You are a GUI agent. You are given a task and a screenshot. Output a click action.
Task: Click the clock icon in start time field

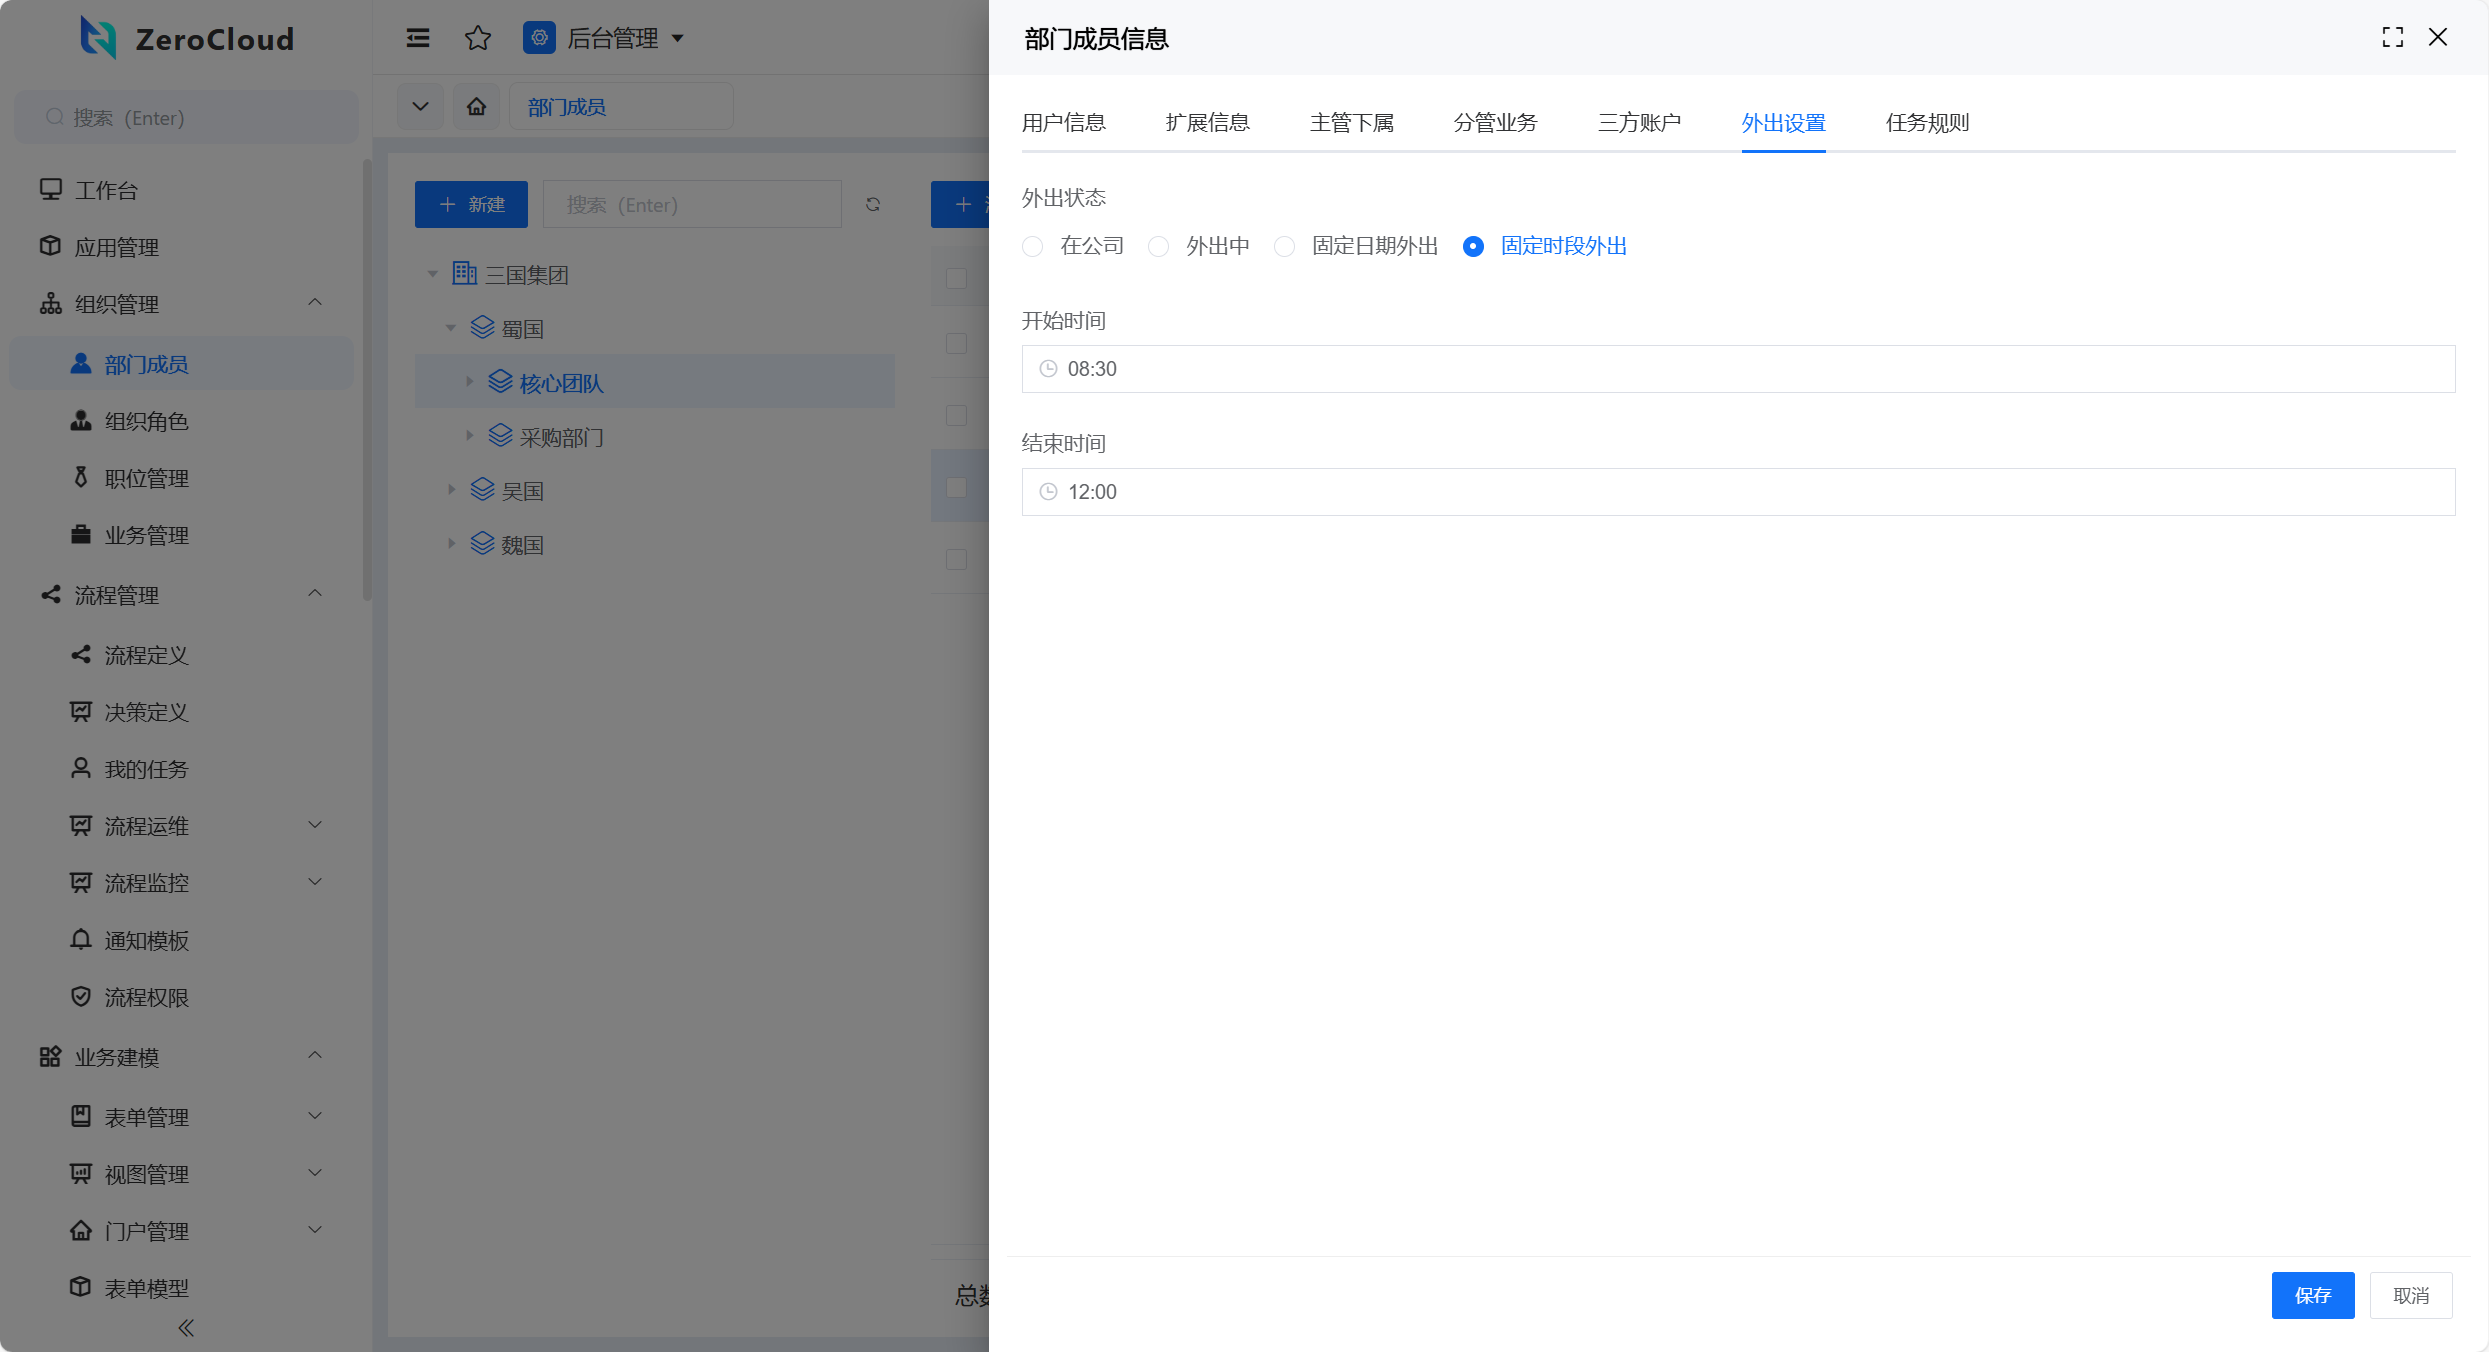[x=1048, y=369]
